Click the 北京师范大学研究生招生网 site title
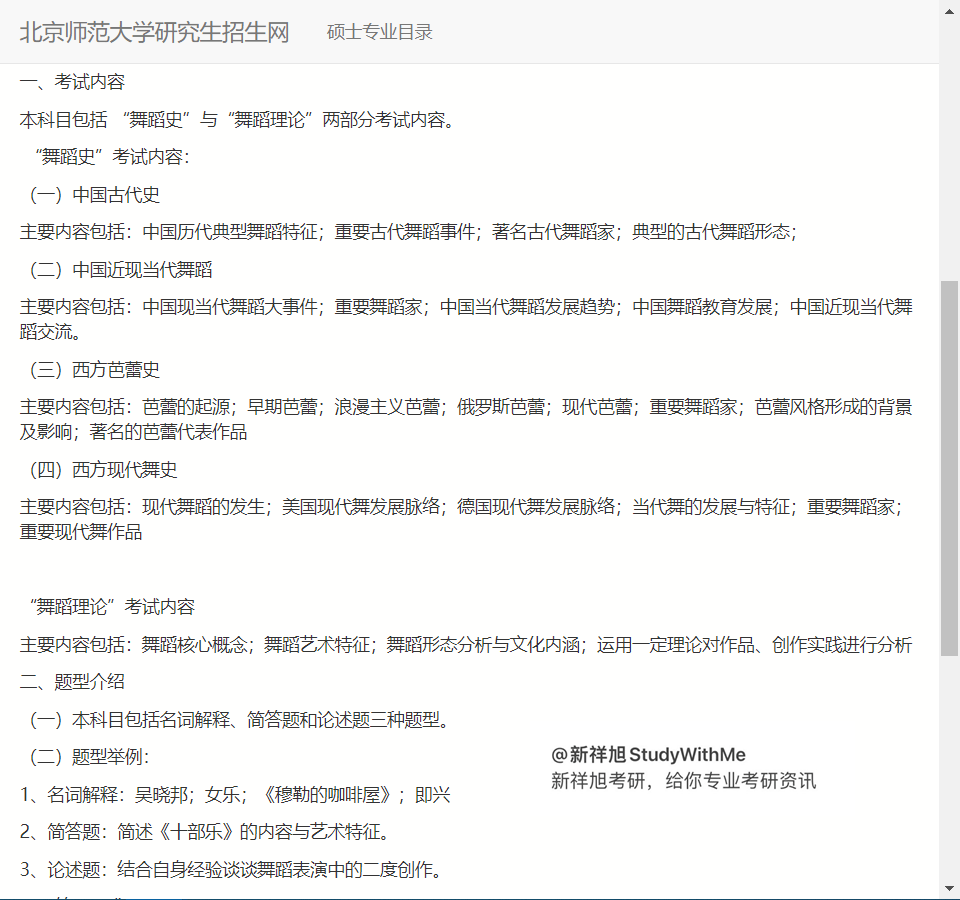Screen dimensions: 960x900 coord(154,32)
